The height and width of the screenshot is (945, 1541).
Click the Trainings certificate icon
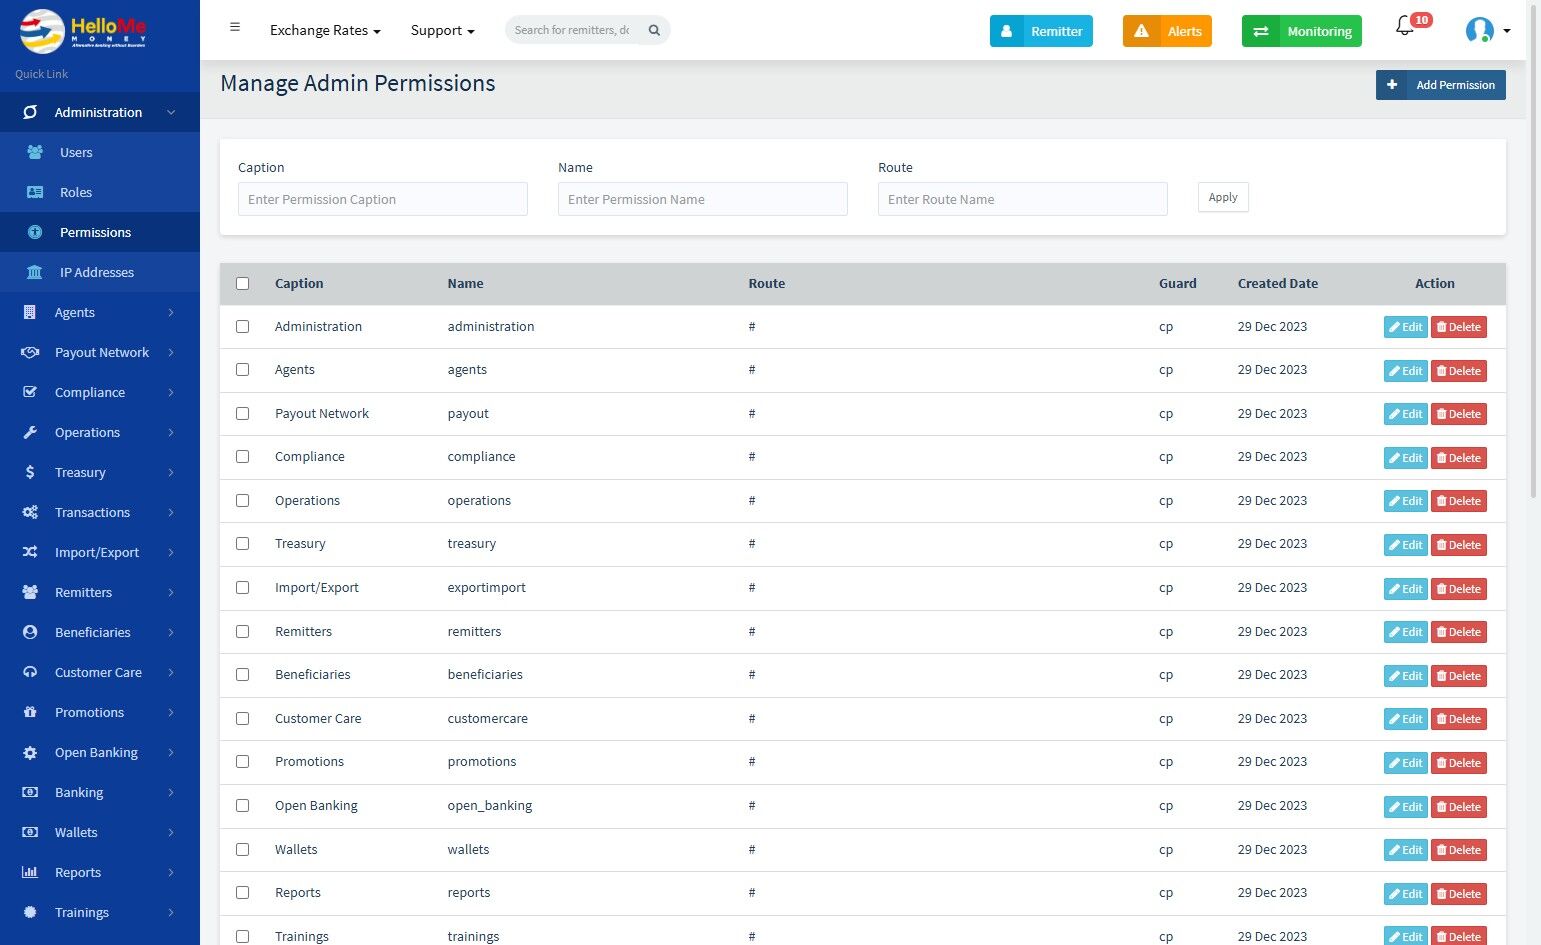click(30, 912)
